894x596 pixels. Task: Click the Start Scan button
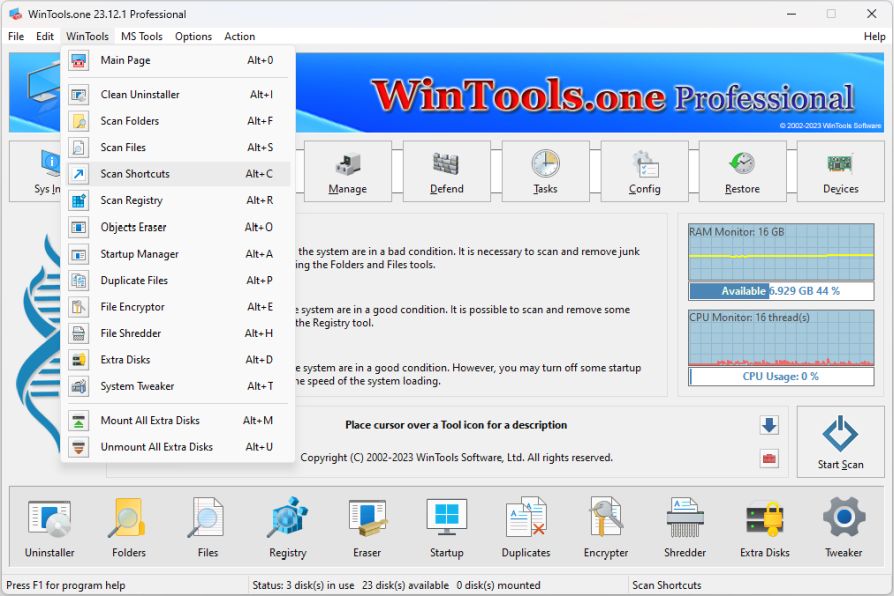(x=840, y=441)
